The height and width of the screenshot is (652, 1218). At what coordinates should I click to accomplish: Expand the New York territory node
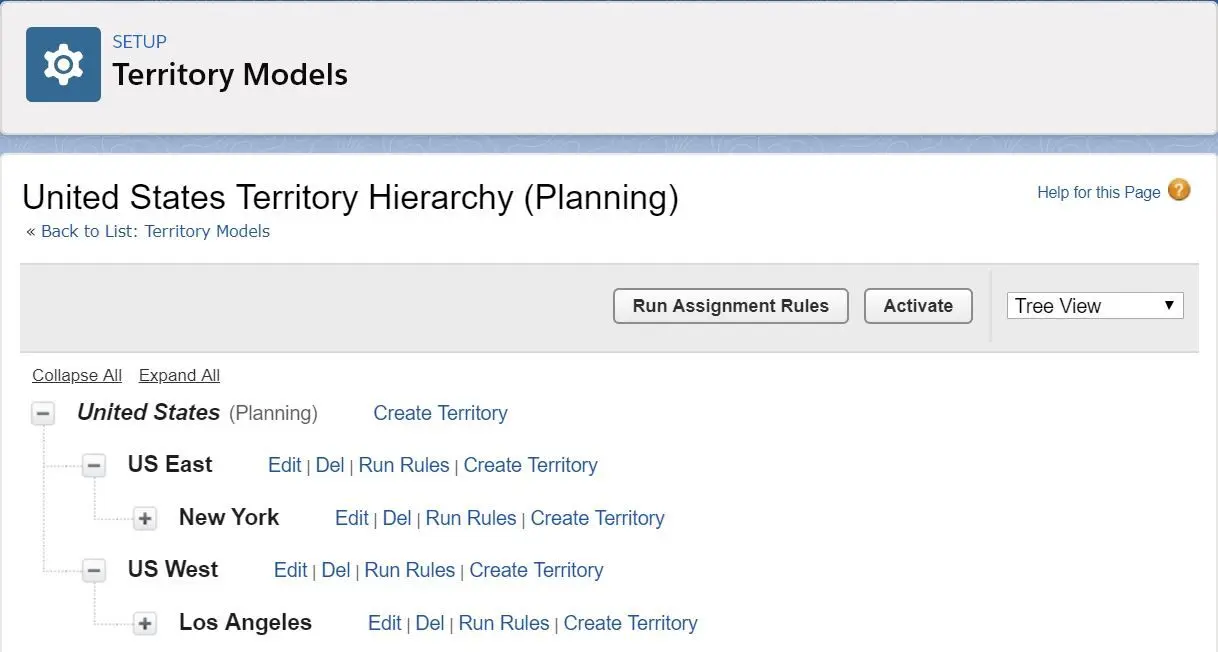click(x=145, y=519)
